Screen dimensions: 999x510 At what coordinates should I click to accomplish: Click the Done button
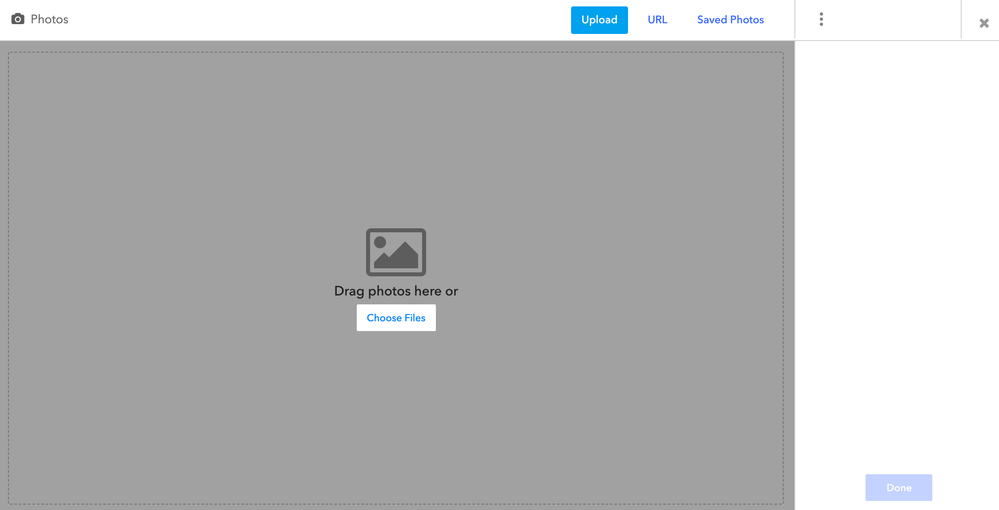[898, 488]
